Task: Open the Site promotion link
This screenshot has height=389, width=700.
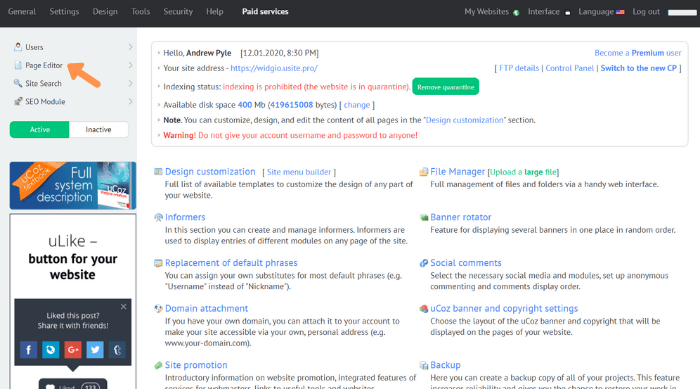Action: coord(196,365)
